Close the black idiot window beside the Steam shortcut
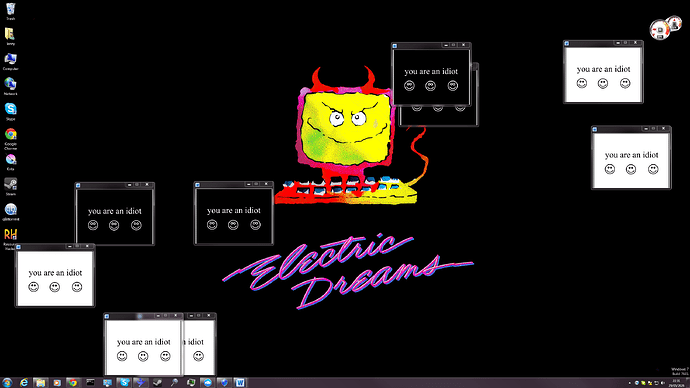Image resolution: width=690 pixels, height=388 pixels. pyautogui.click(x=147, y=185)
